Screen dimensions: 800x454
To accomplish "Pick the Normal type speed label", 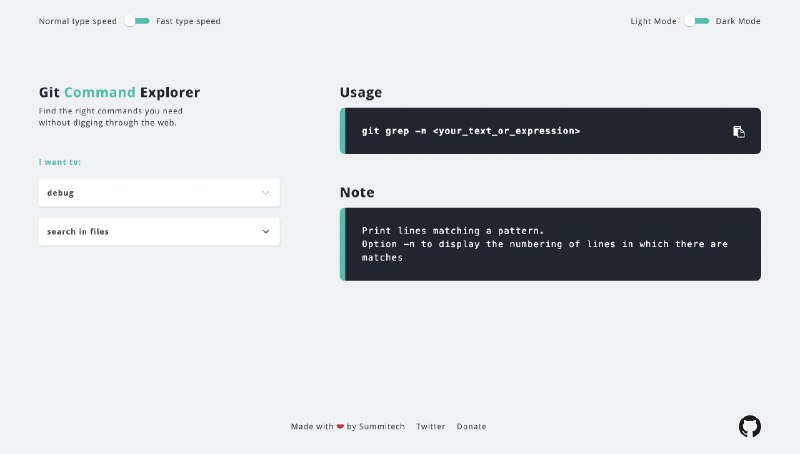I will coord(78,21).
